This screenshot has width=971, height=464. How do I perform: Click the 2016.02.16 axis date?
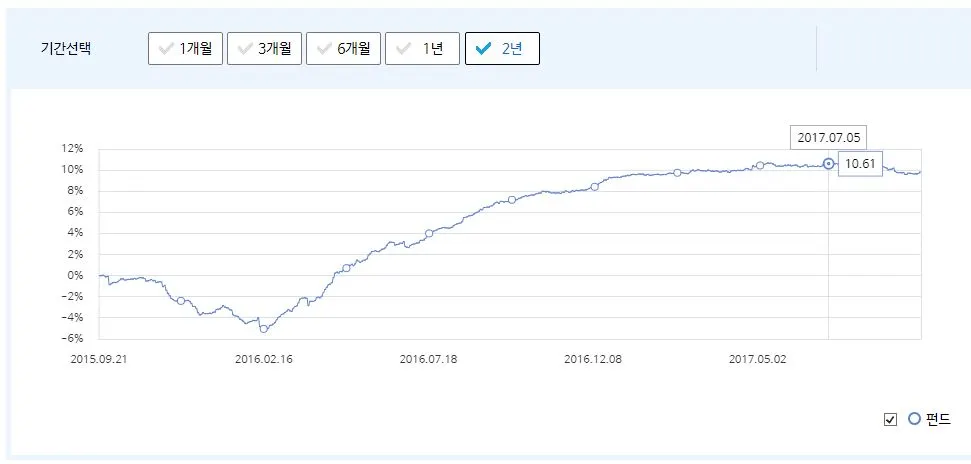(x=264, y=359)
